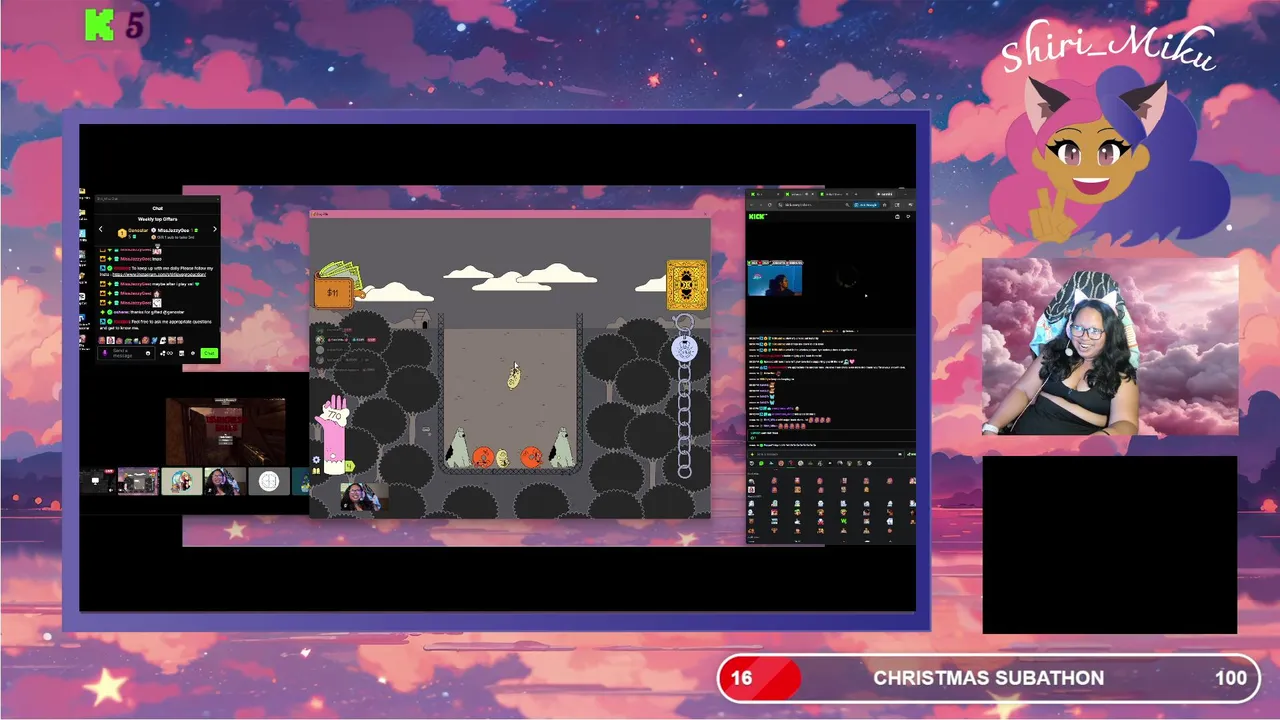Click the green Kick K logo overlay

(x=99, y=25)
